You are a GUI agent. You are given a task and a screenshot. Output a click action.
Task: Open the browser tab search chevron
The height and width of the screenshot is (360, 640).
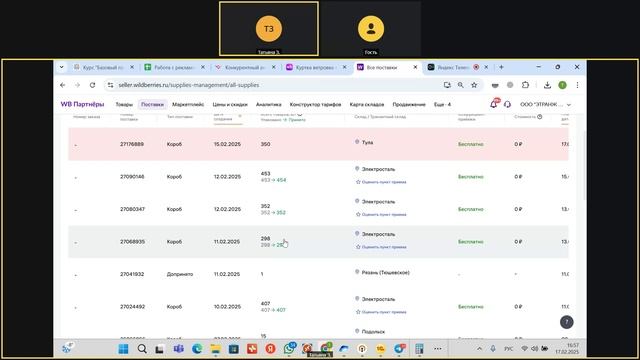[x=62, y=67]
